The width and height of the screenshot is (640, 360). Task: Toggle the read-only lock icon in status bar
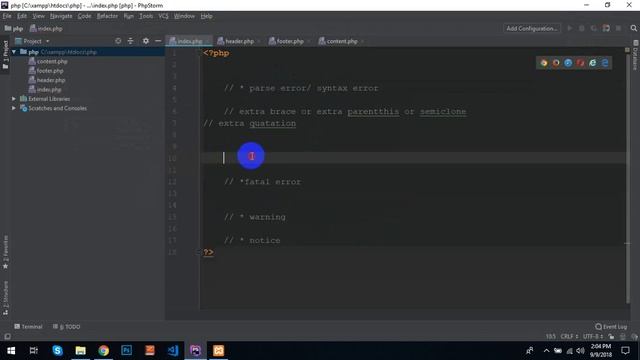(611, 337)
